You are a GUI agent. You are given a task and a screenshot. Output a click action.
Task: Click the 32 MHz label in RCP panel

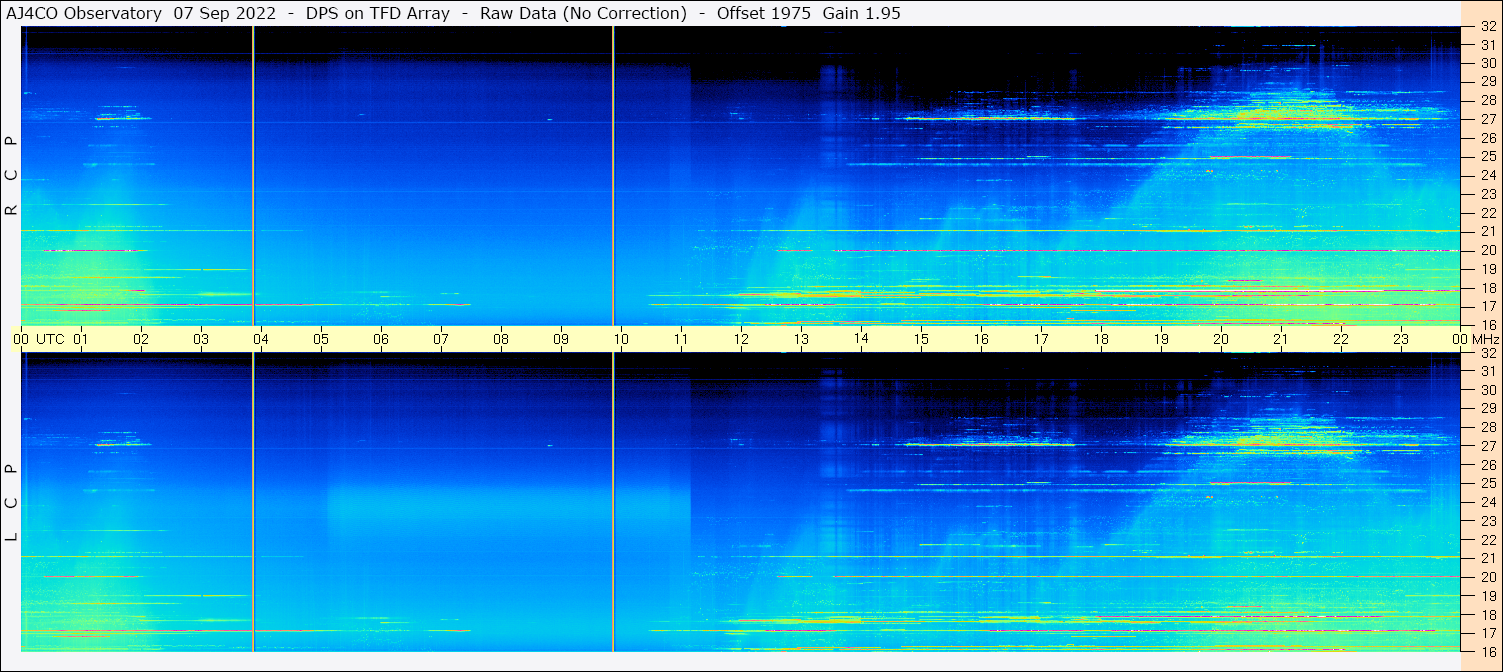click(x=1487, y=27)
